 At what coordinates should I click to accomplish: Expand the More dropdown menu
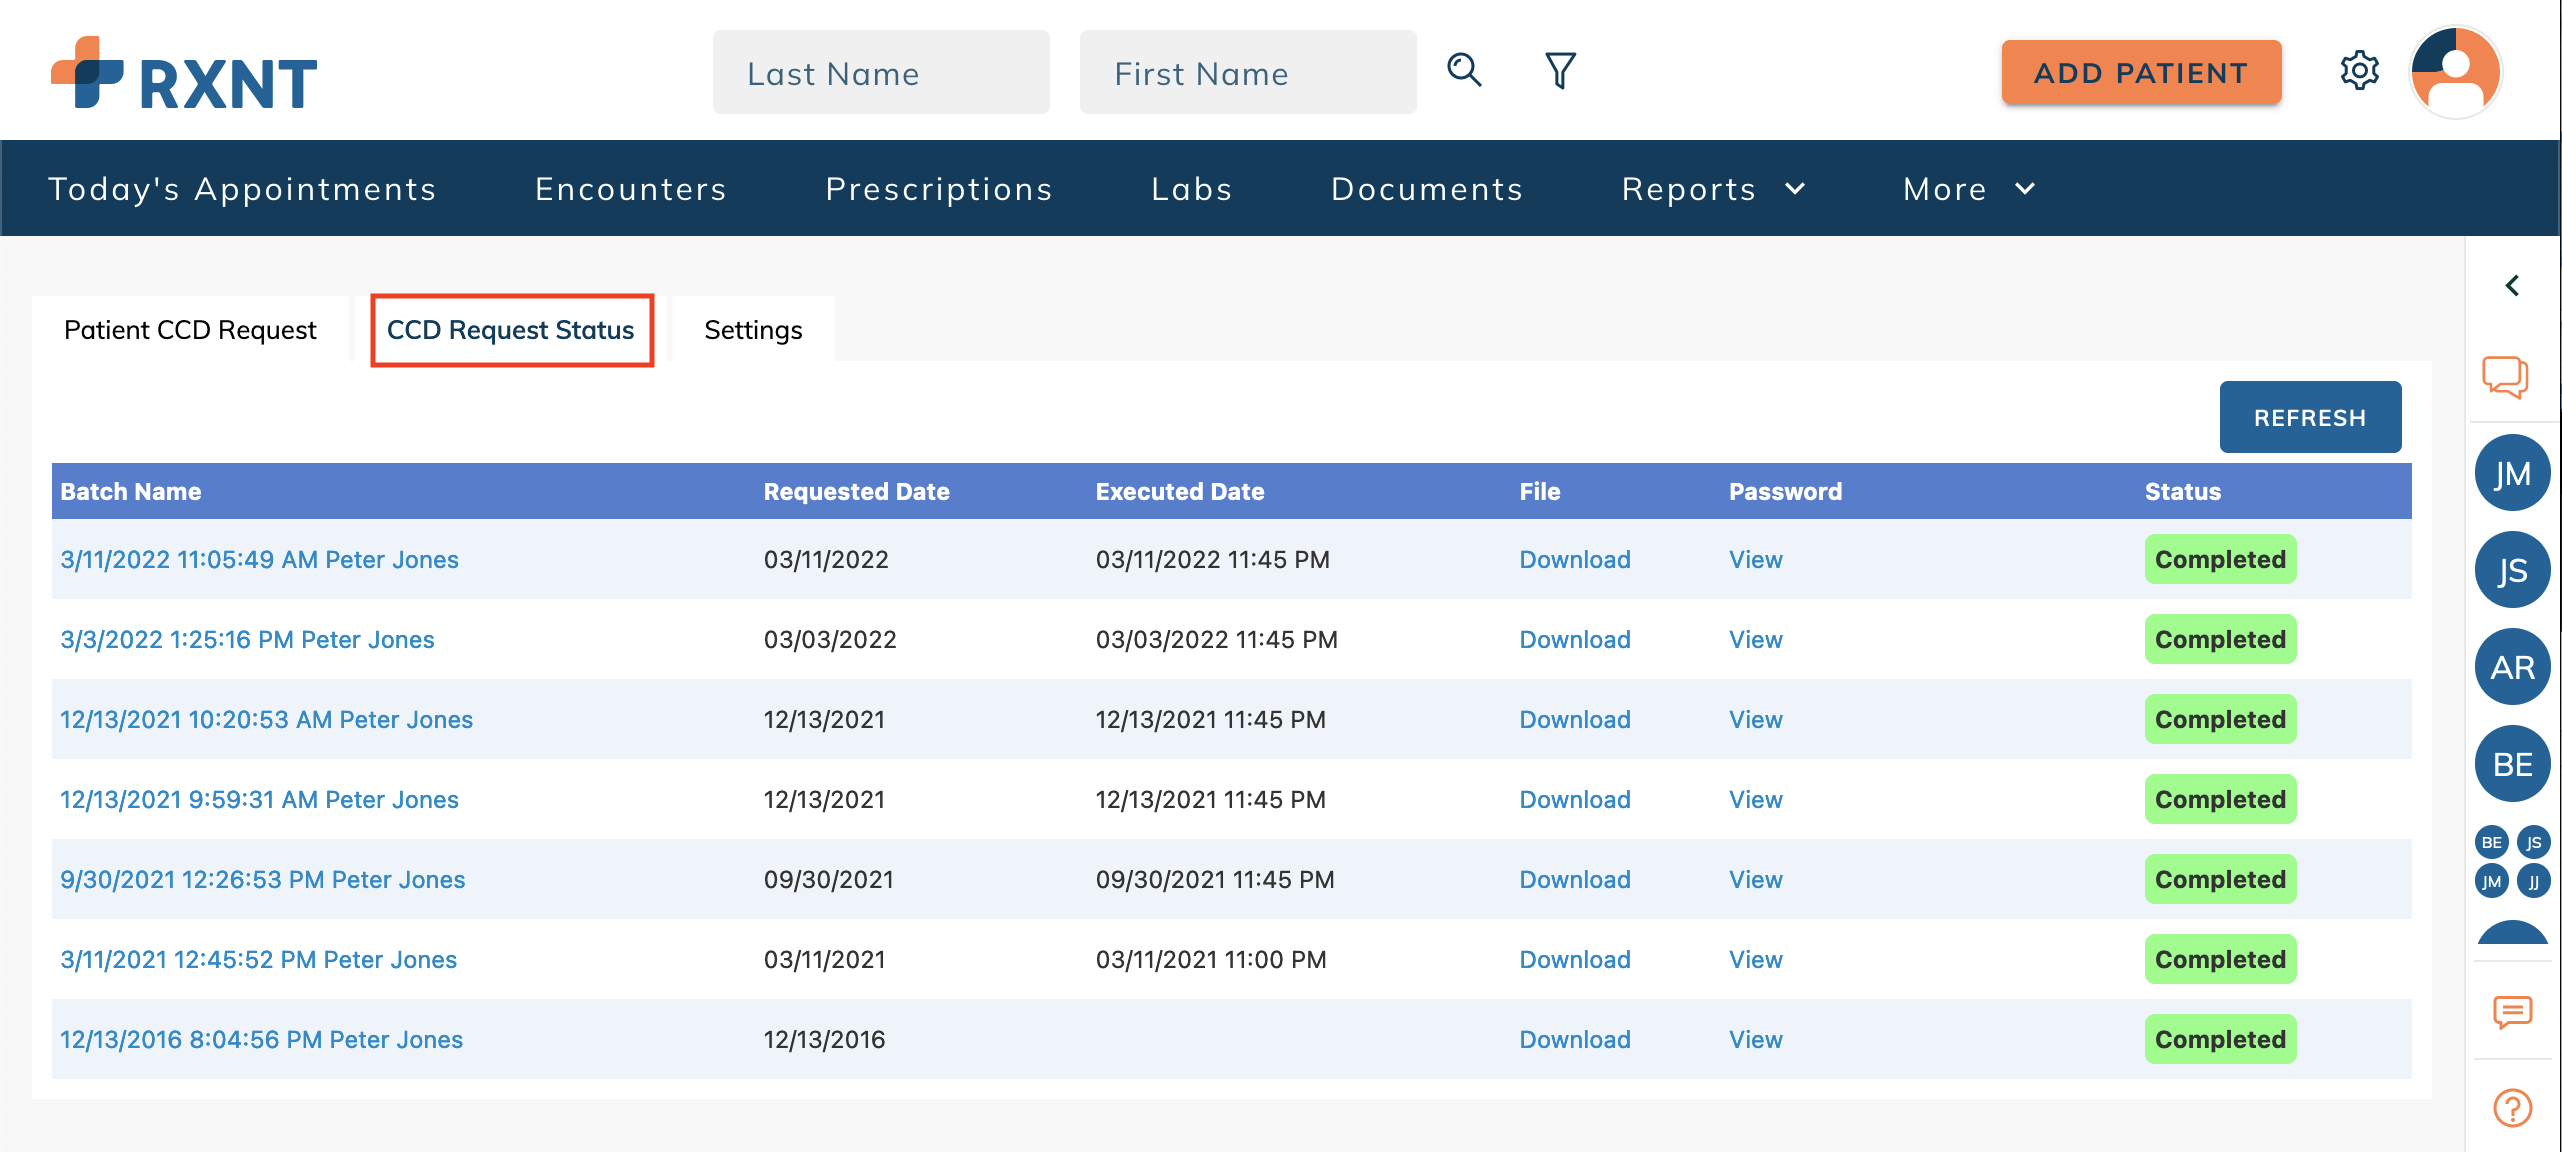coord(1969,189)
